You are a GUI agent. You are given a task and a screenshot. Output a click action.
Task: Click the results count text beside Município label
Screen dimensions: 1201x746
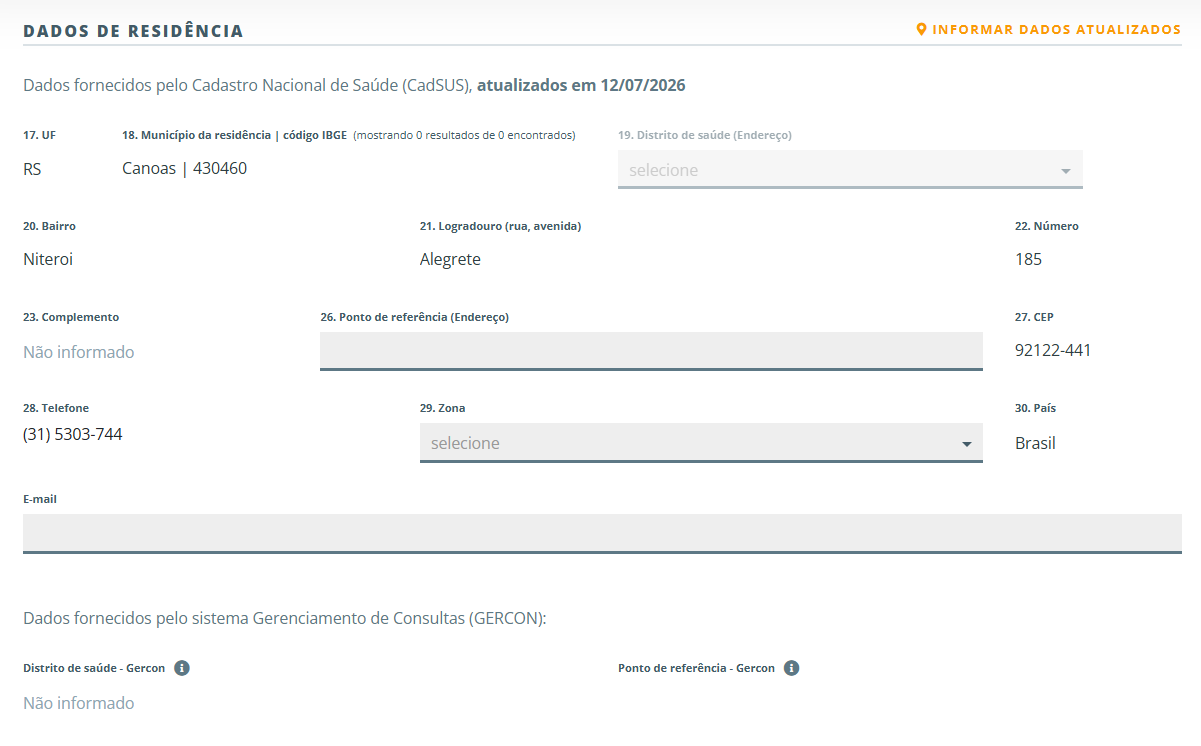pyautogui.click(x=464, y=136)
